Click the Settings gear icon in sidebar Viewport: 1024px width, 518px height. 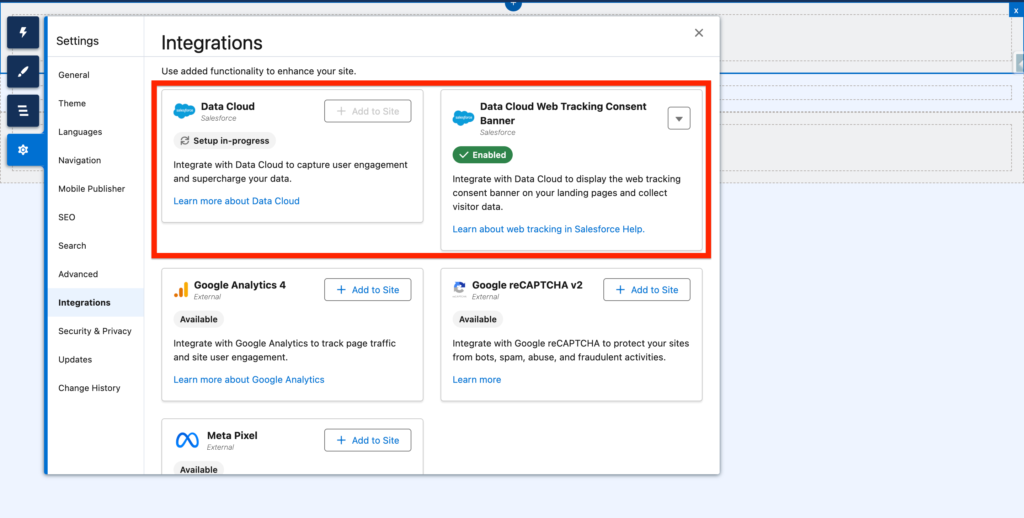point(23,149)
